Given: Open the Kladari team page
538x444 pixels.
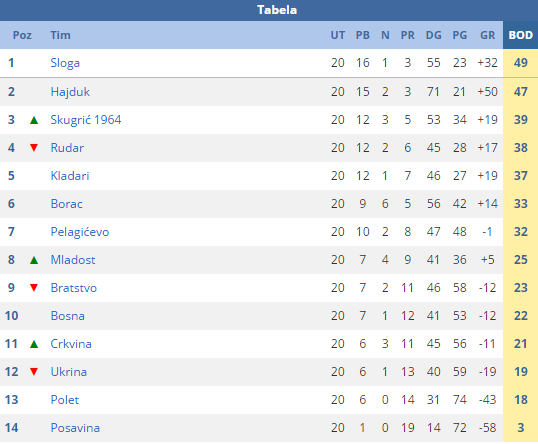Looking at the screenshot, I should [70, 176].
